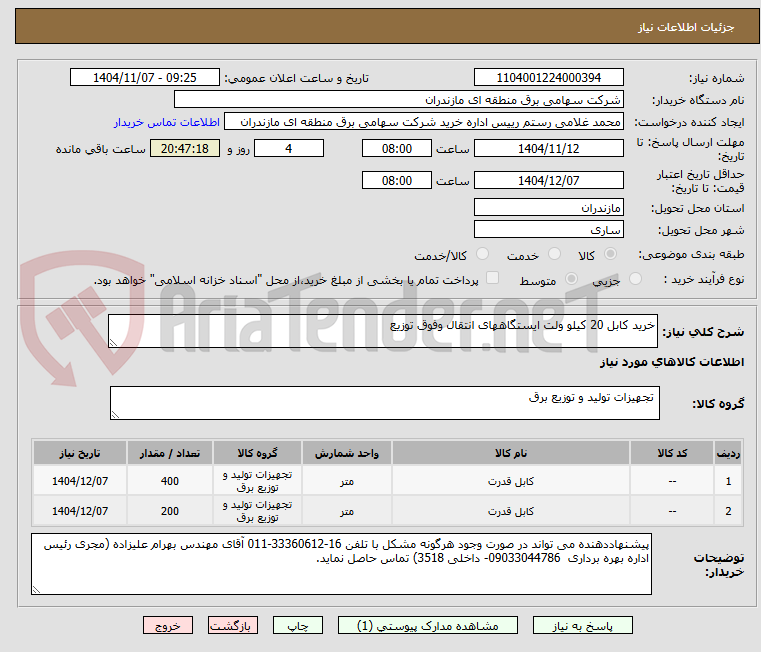Open مشاهده مدارک پیوستی (1) button

click(428, 625)
